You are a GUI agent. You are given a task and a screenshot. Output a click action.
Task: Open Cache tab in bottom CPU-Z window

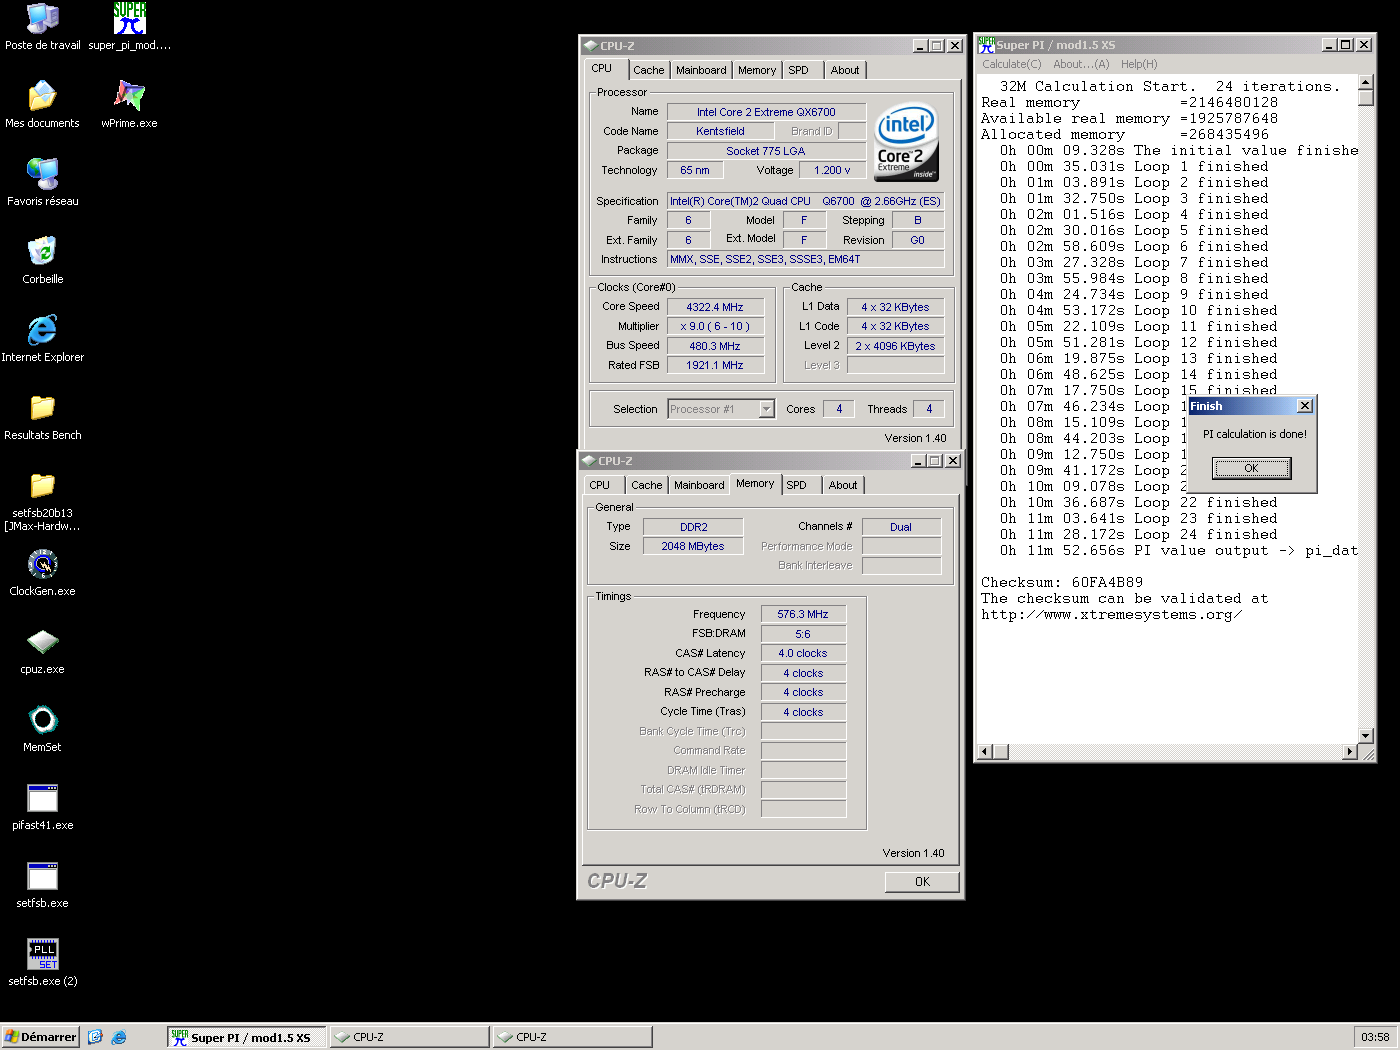646,485
